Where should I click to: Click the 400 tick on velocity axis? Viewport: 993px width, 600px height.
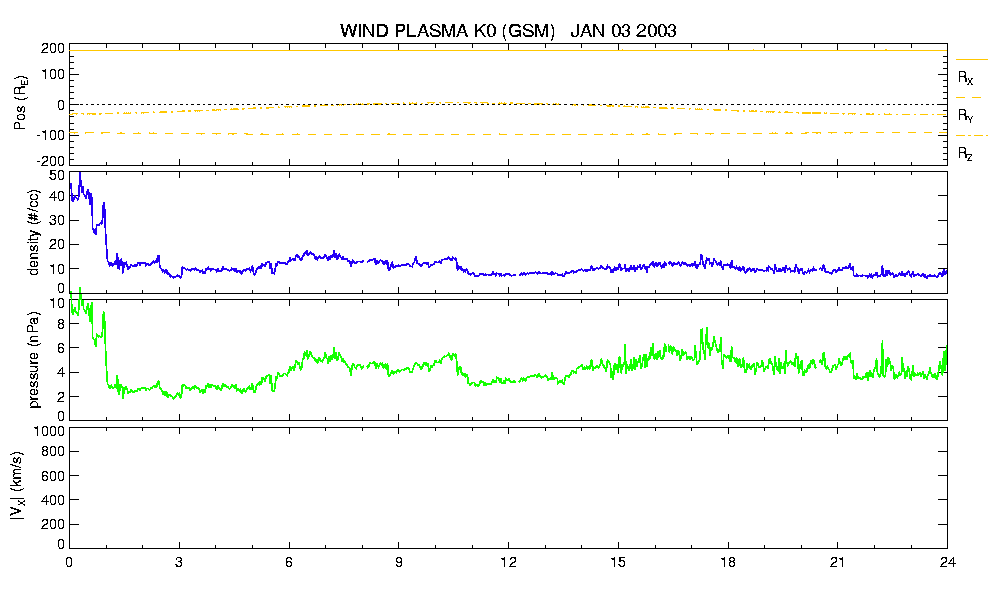pyautogui.click(x=53, y=500)
